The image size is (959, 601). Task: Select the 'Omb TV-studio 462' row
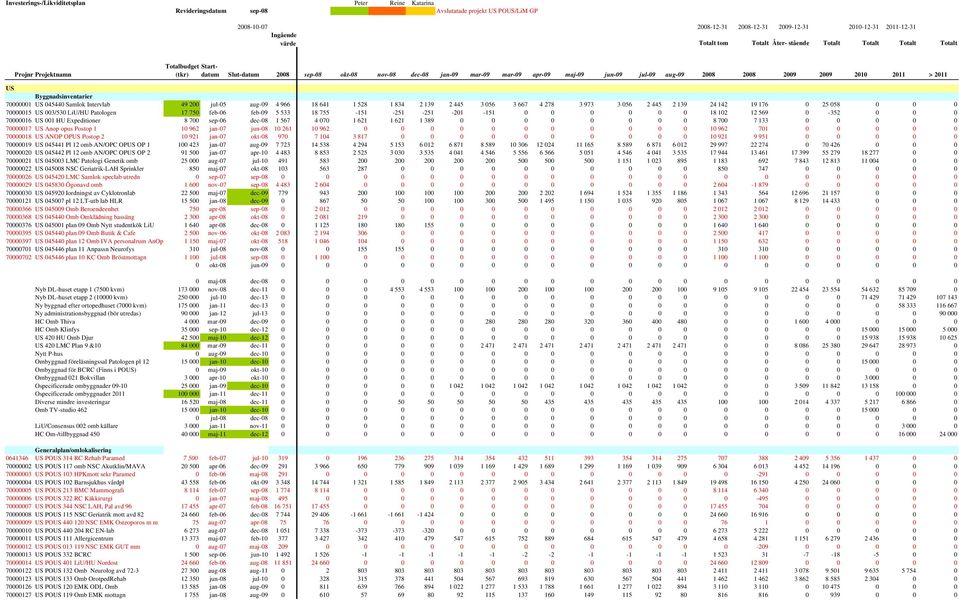(61, 410)
